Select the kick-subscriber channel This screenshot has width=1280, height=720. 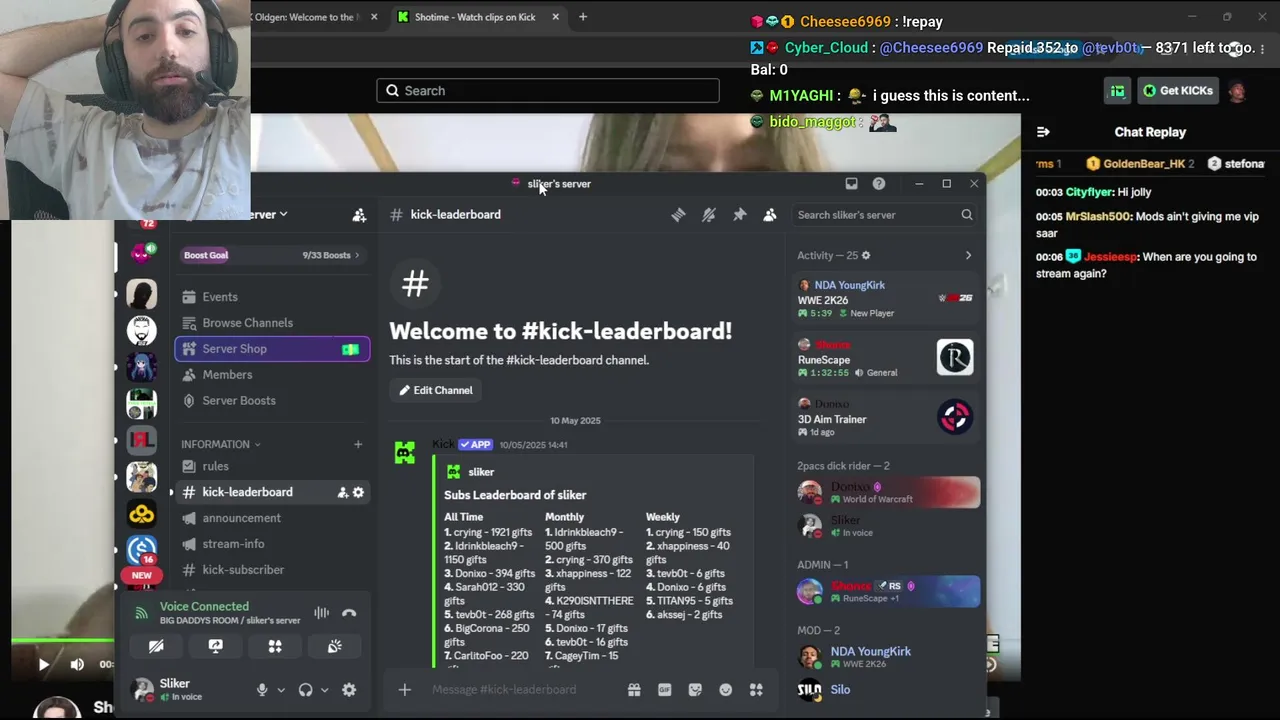point(272,570)
